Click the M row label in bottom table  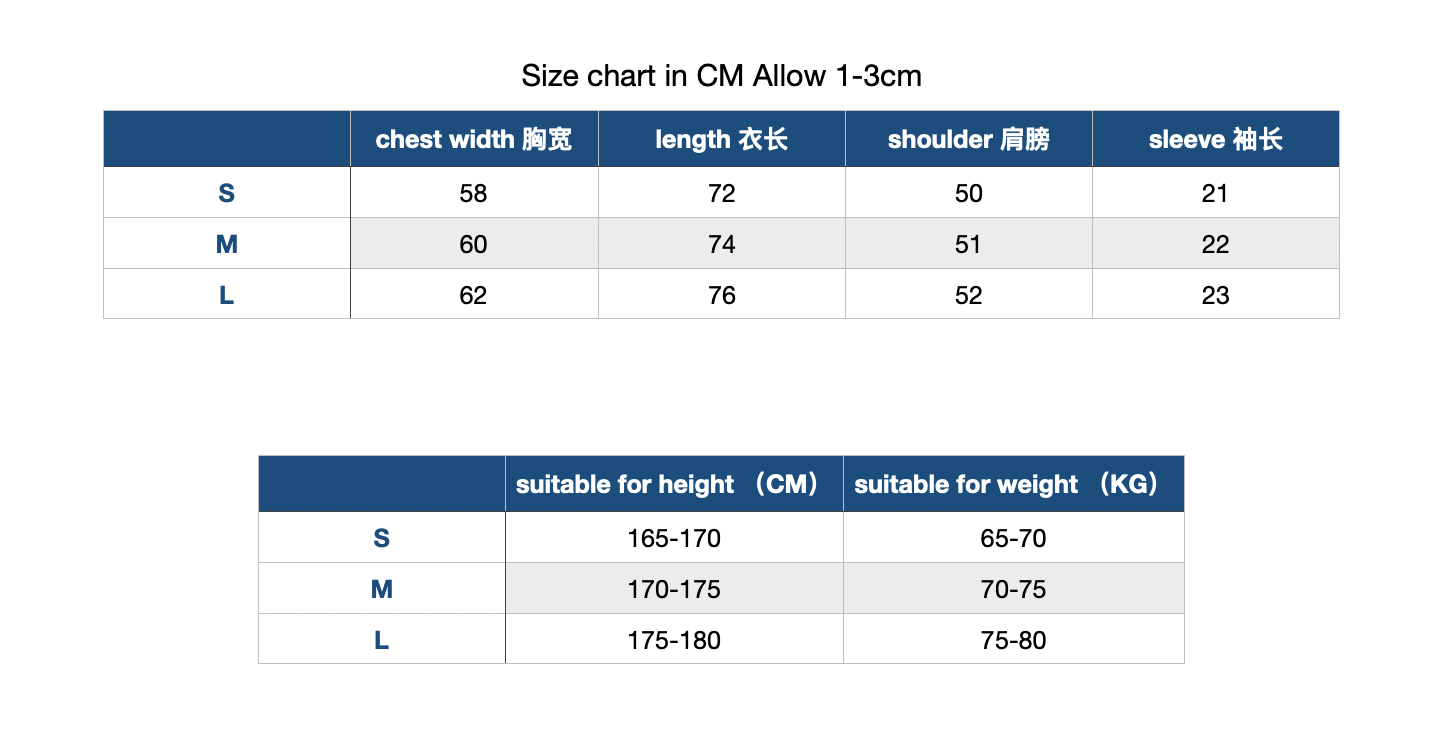(382, 589)
